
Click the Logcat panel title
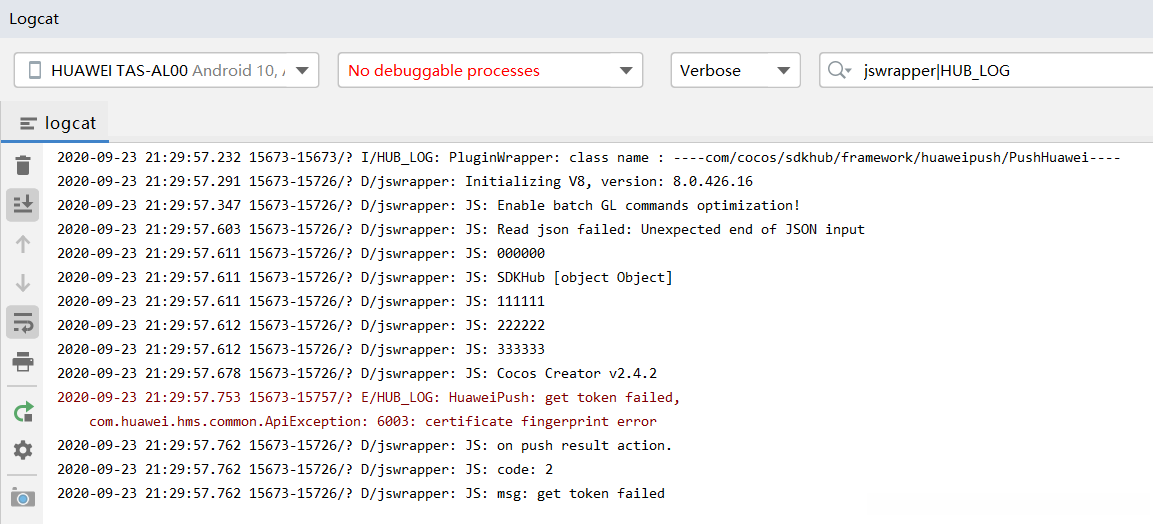pyautogui.click(x=30, y=18)
